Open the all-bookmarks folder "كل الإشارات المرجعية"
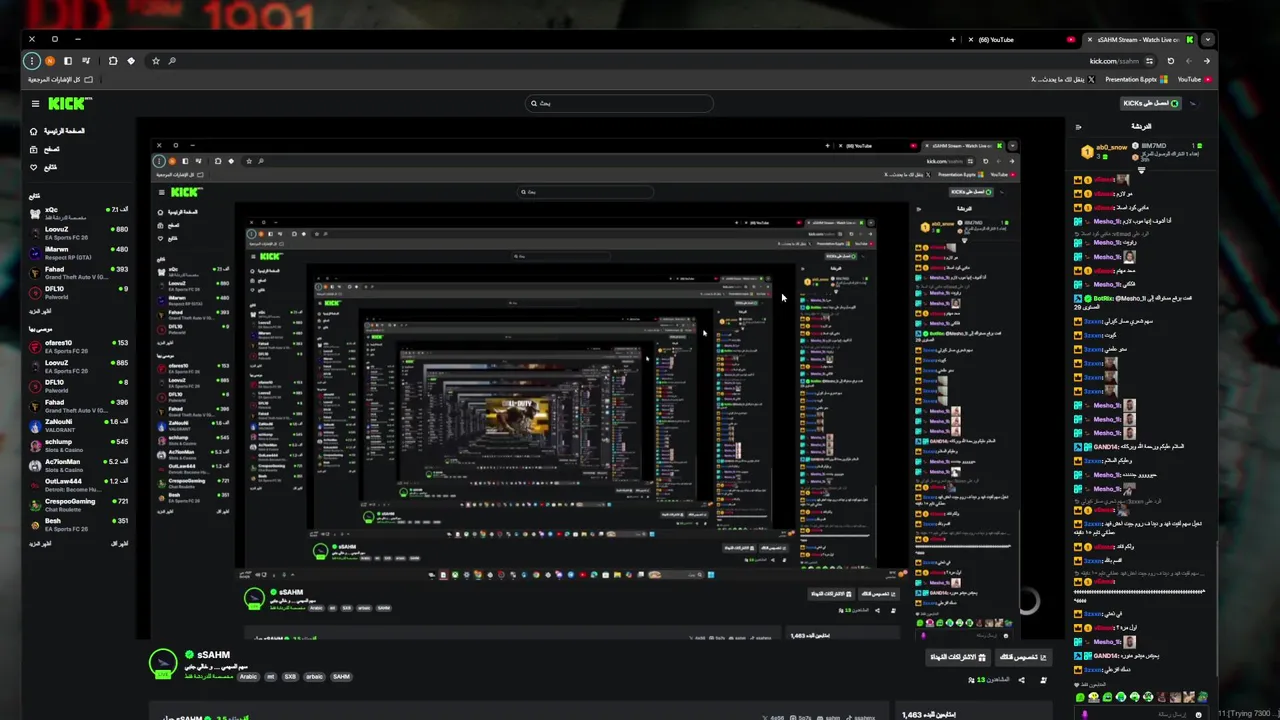The image size is (1280, 720). [x=60, y=79]
